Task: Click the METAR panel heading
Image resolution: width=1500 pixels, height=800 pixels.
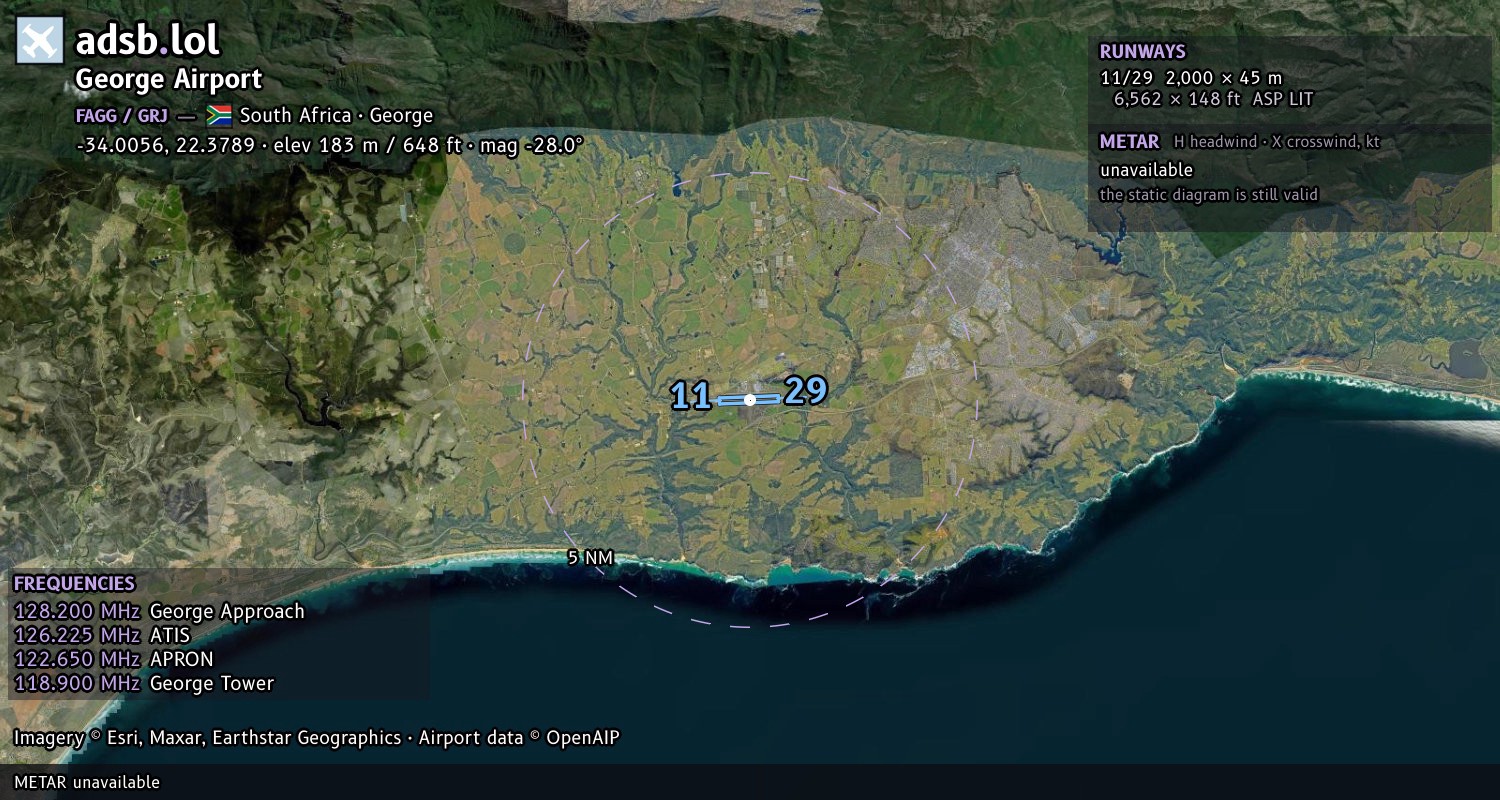Action: pos(1129,142)
